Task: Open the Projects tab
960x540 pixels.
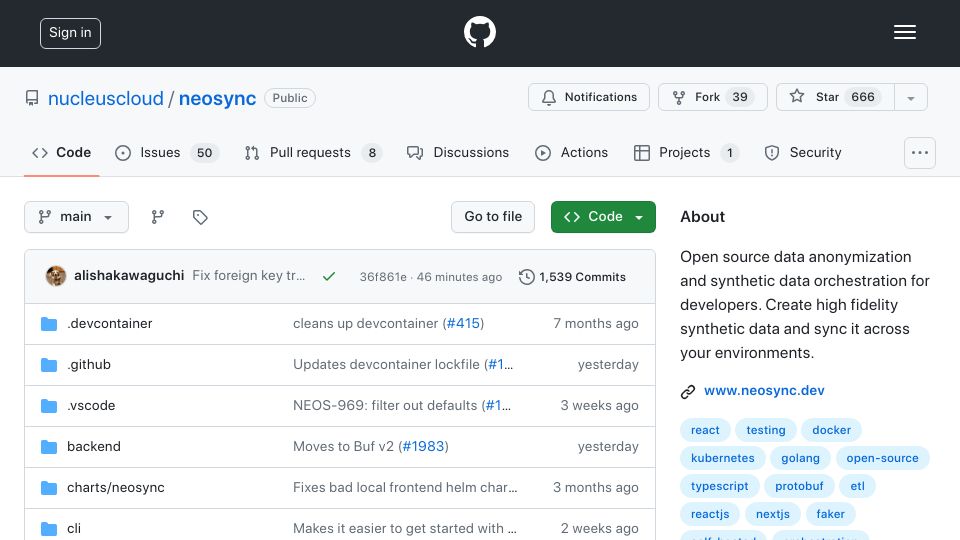Action: pos(686,152)
